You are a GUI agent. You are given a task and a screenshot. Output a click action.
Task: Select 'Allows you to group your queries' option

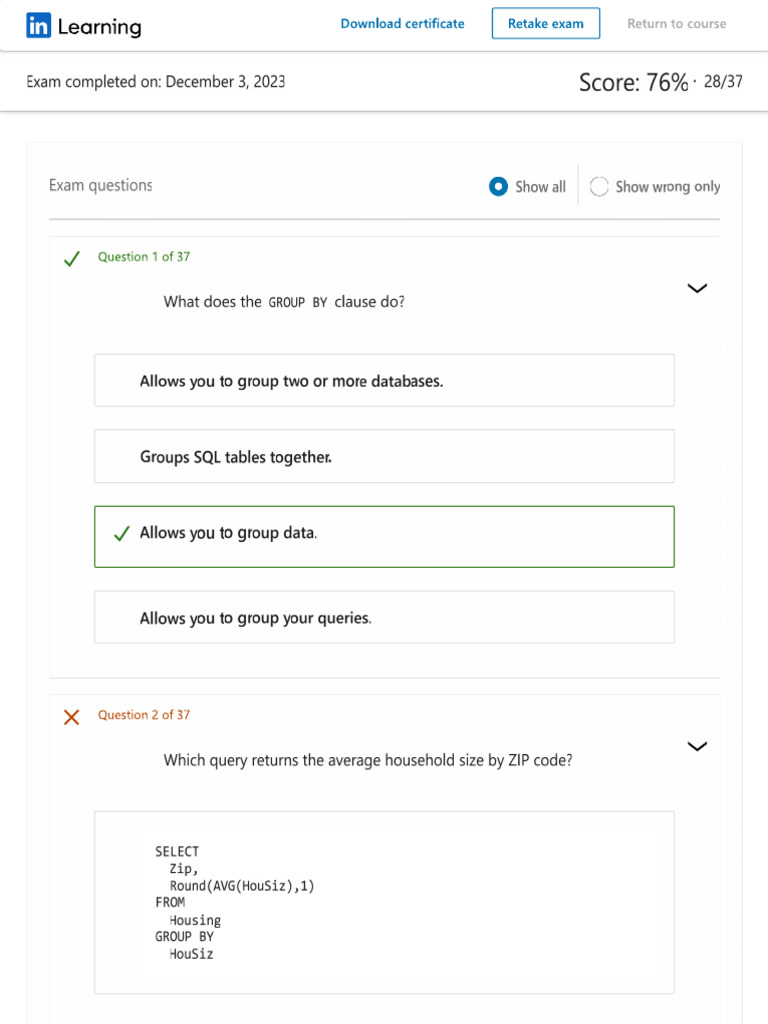(x=384, y=618)
